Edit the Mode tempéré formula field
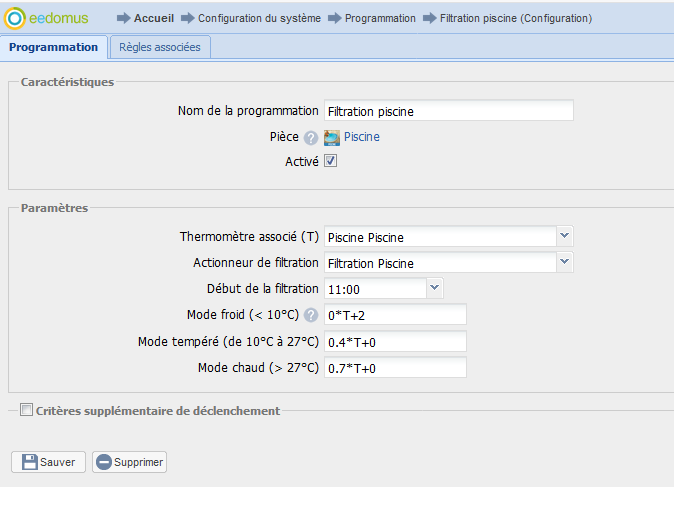 pos(396,342)
